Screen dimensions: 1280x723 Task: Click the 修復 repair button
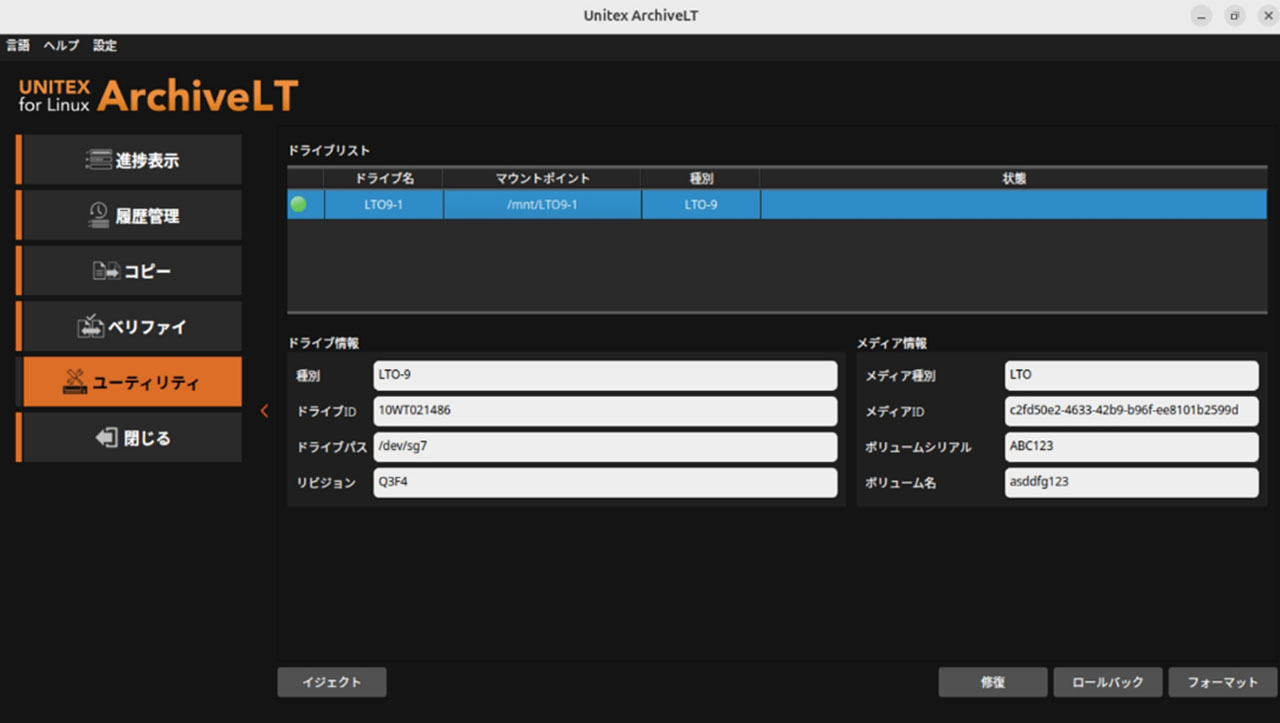click(x=993, y=682)
